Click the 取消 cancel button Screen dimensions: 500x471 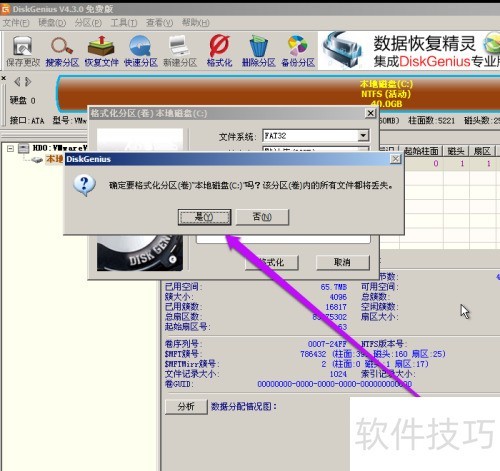342,262
